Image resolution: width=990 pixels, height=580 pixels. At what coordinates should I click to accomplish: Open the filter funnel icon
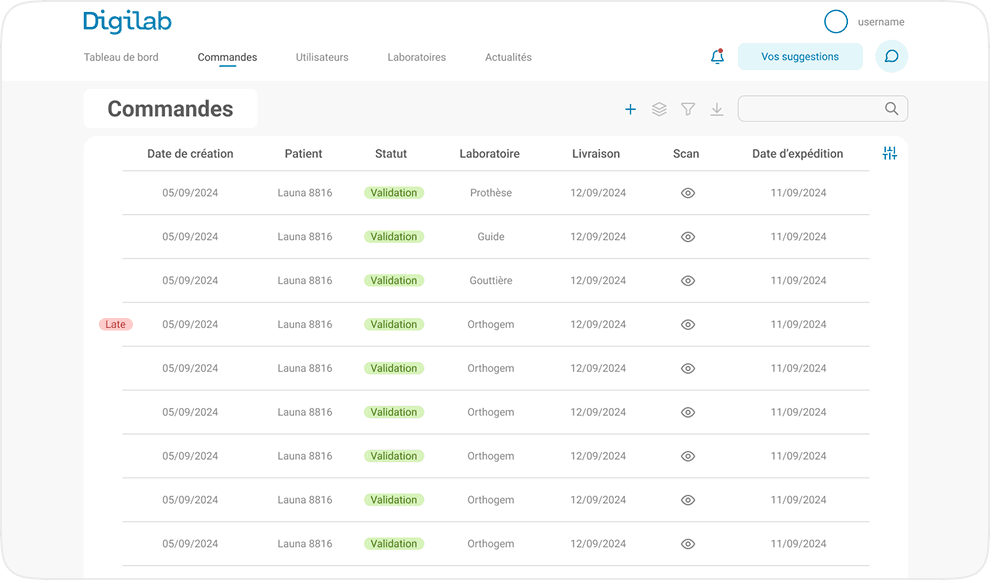(688, 110)
